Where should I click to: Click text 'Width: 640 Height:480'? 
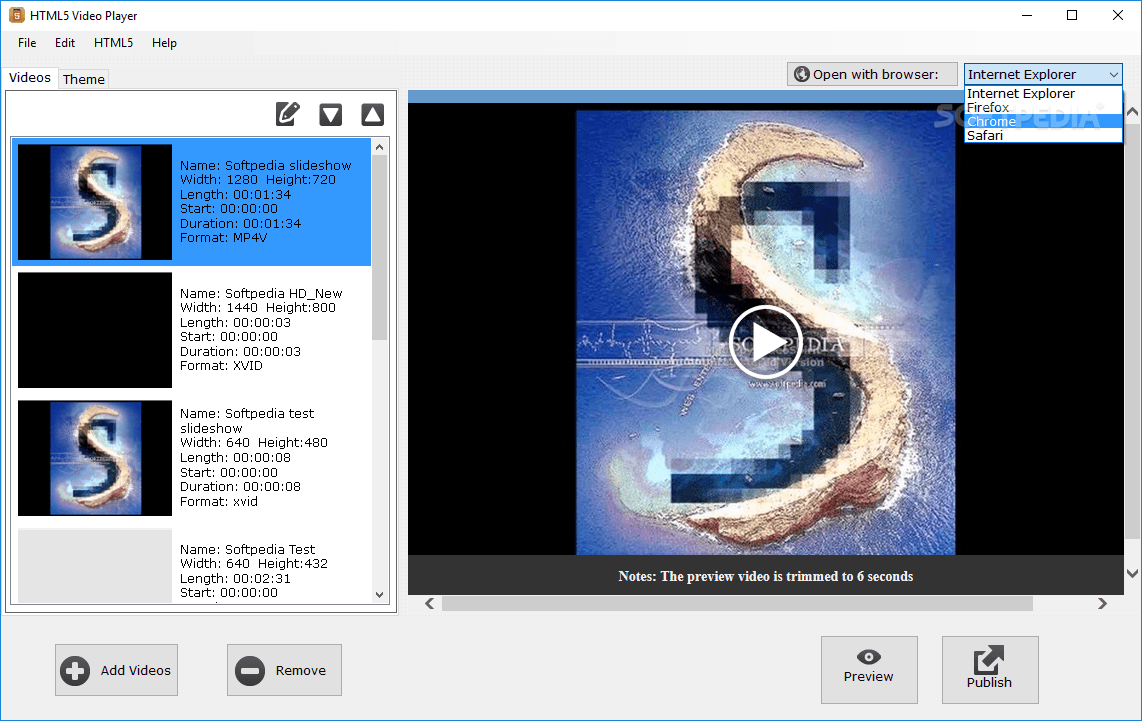(254, 443)
